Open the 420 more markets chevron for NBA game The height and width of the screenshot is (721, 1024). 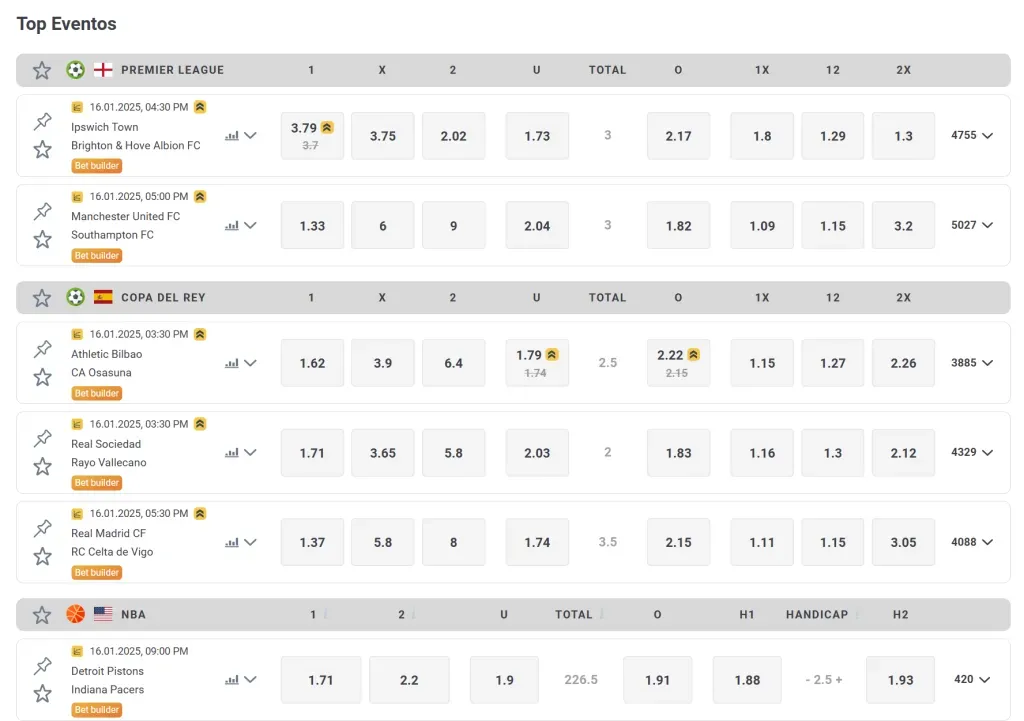972,680
